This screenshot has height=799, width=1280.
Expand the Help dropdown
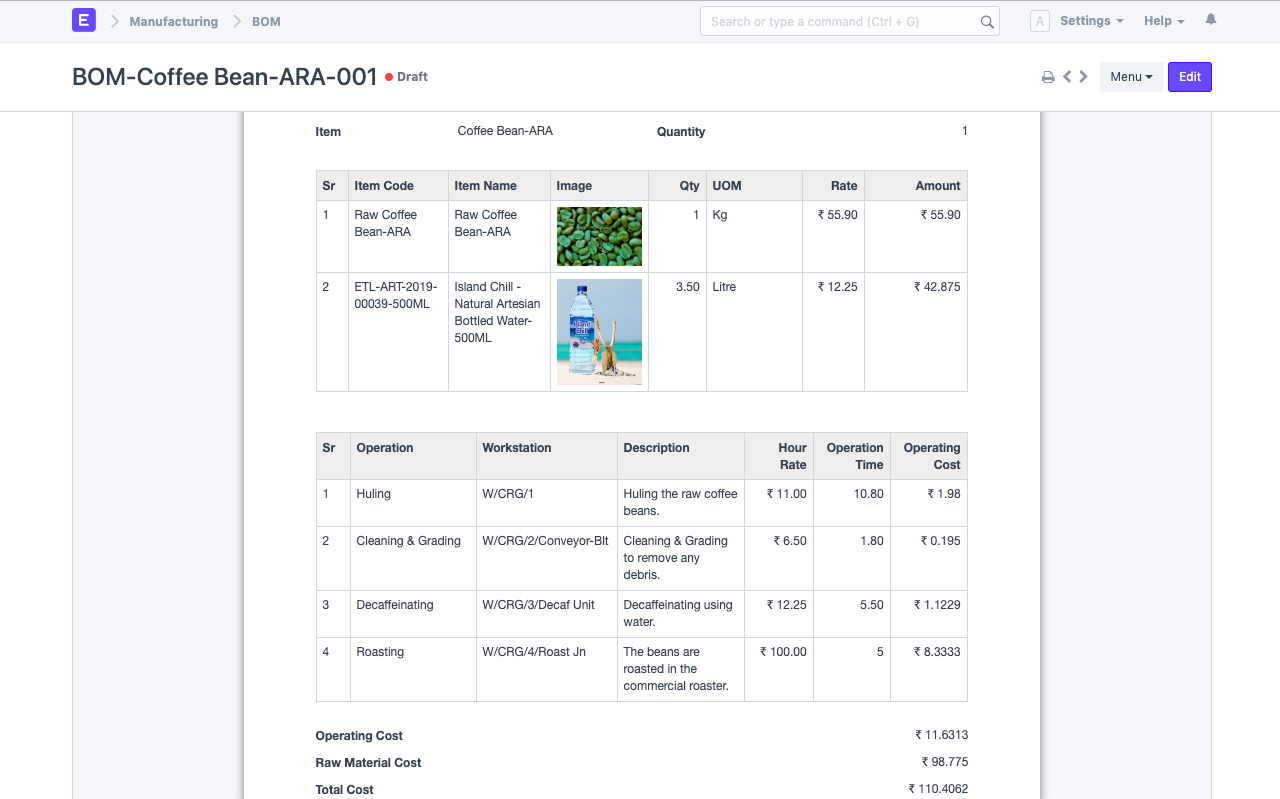tap(1164, 21)
